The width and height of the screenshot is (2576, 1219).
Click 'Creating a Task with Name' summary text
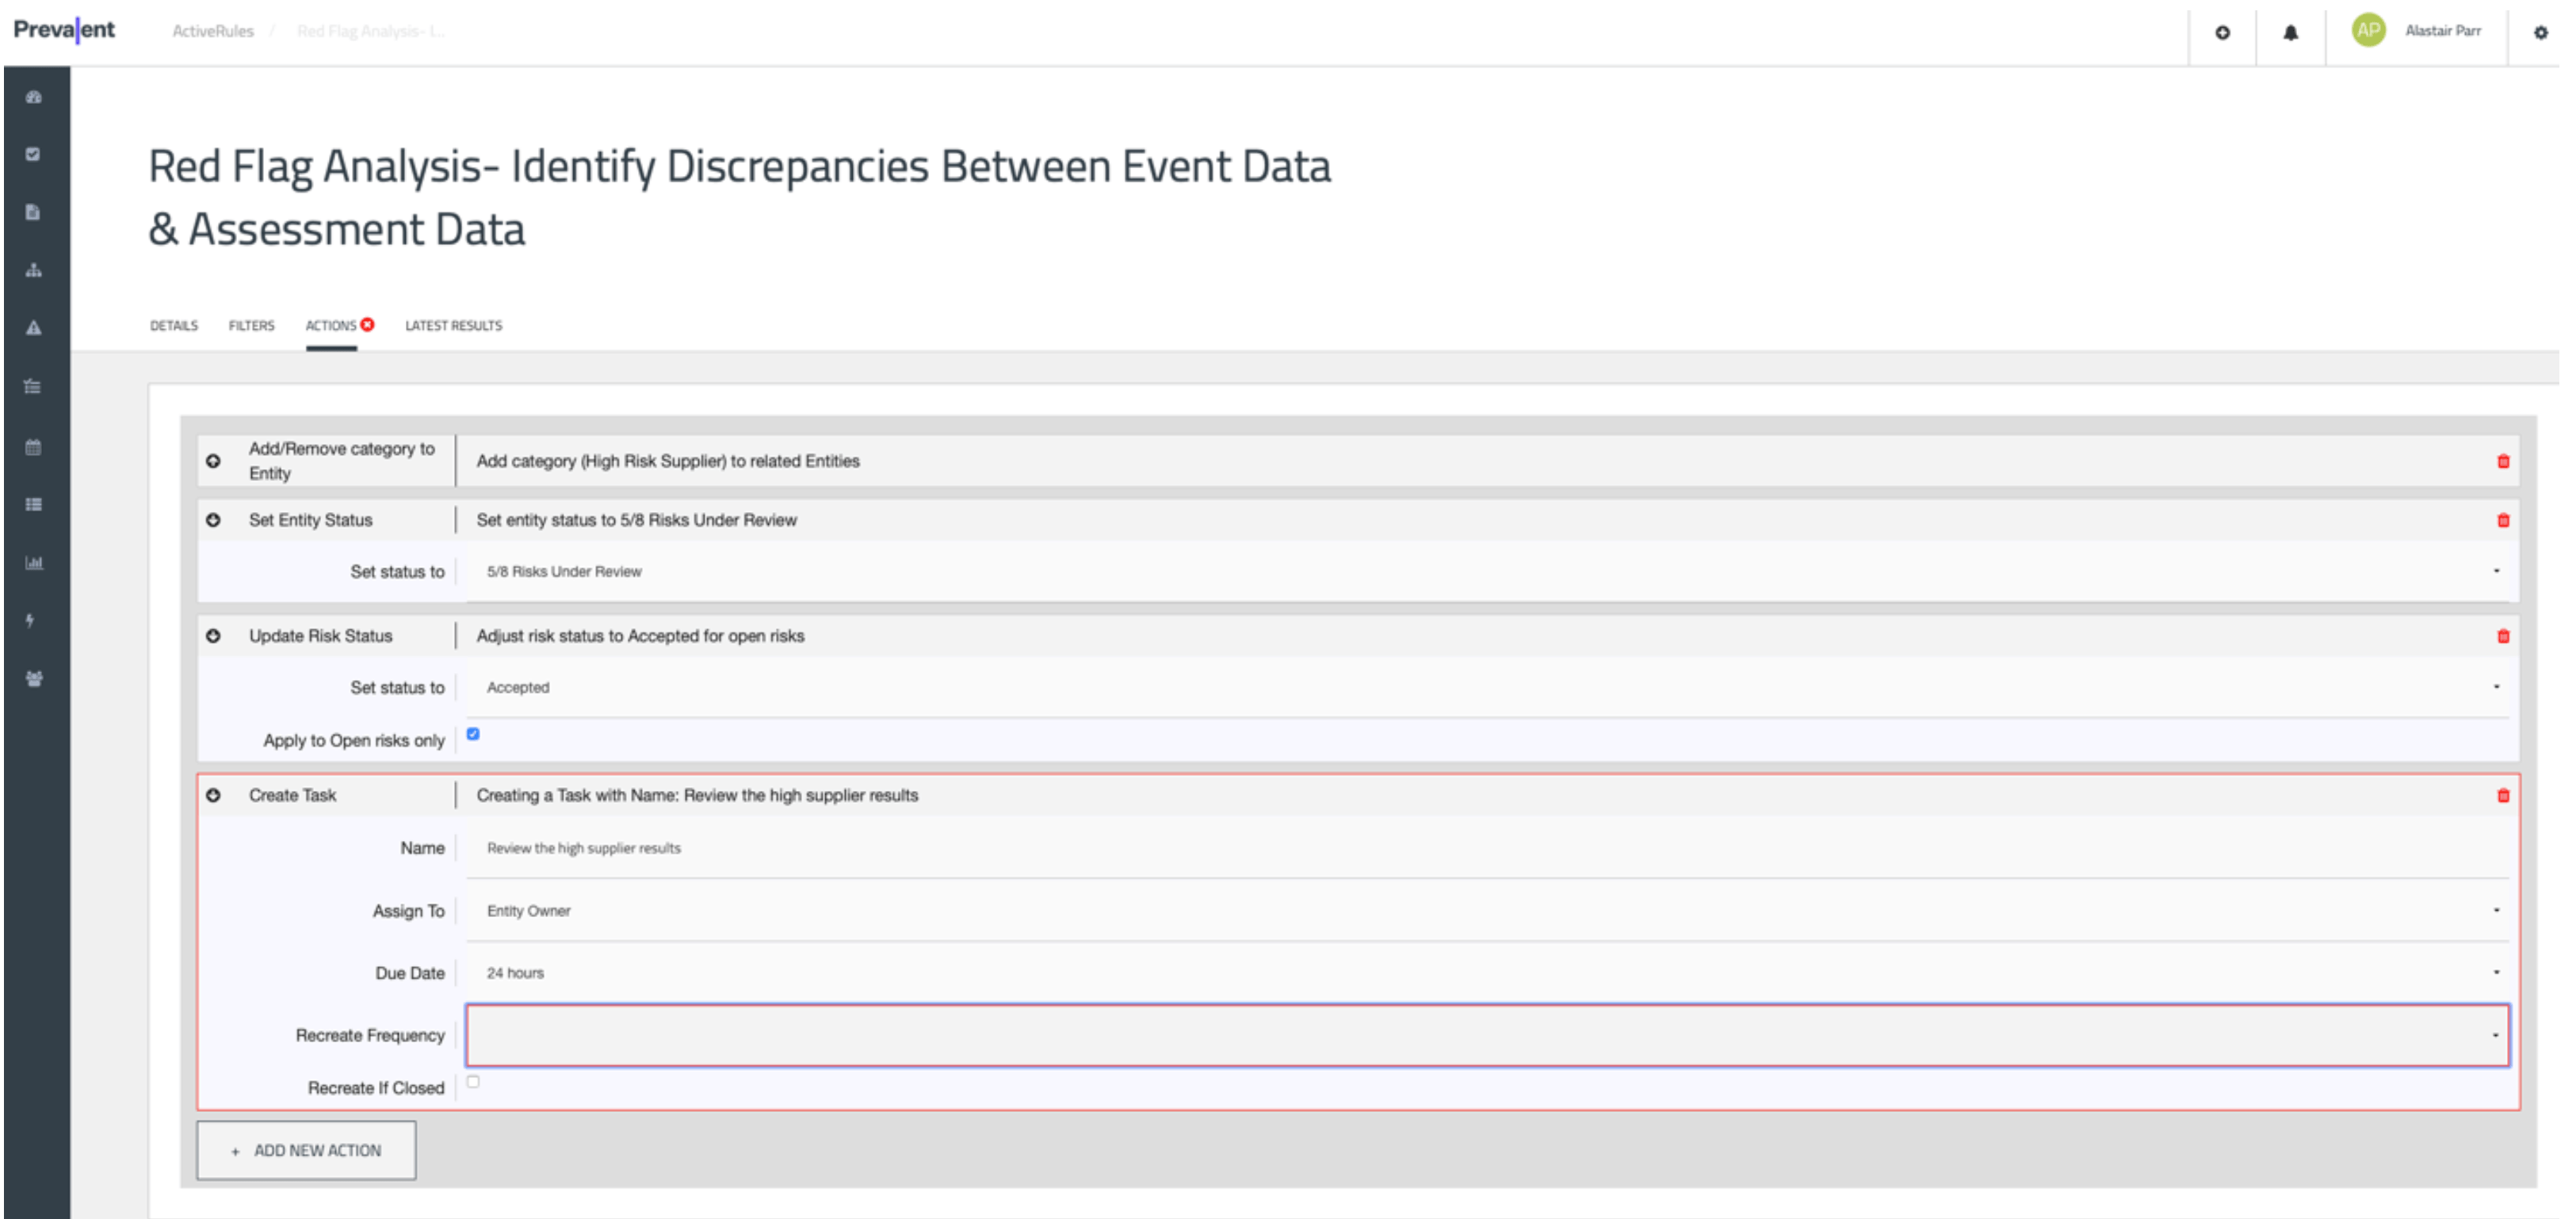tap(697, 795)
